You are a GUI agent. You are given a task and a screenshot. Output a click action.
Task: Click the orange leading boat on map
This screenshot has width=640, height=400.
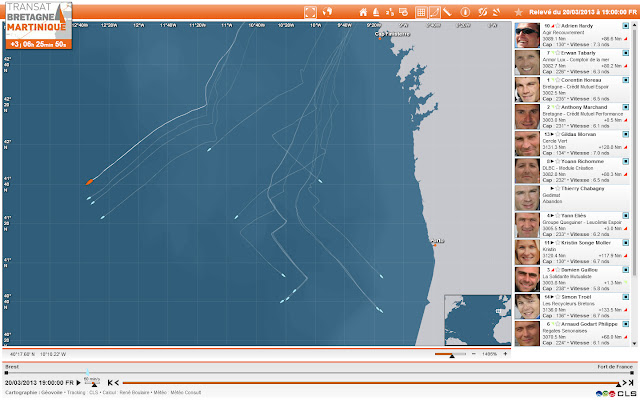(x=89, y=182)
